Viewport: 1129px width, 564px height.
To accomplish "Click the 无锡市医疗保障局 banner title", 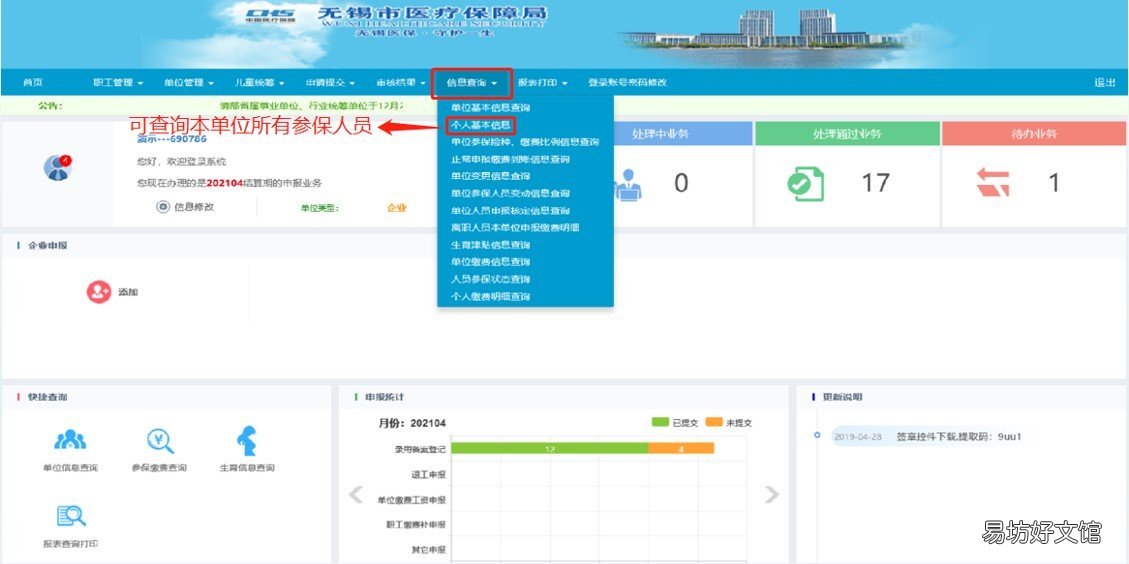I will (432, 14).
